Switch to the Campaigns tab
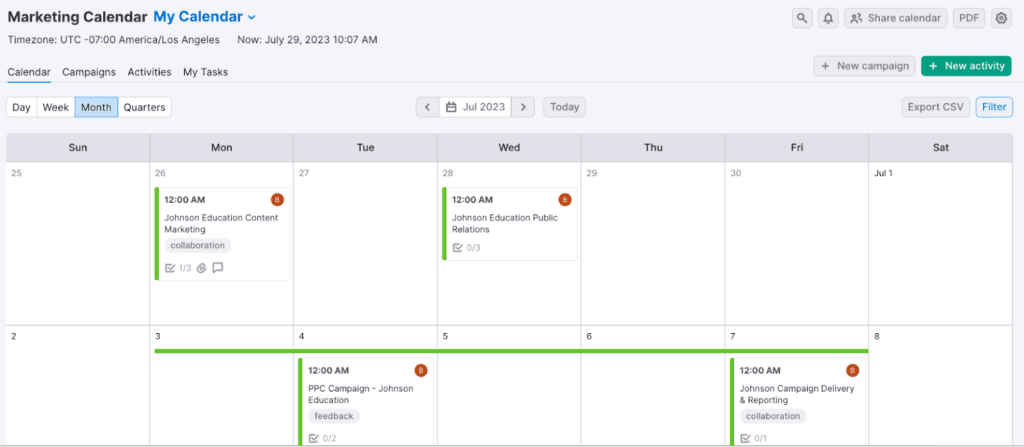 89,72
